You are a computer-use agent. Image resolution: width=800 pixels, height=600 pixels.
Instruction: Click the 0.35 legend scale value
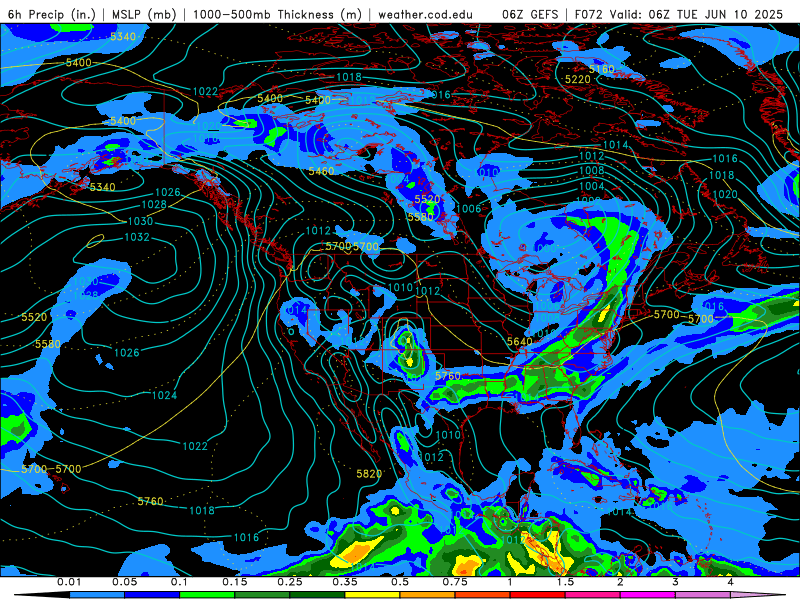(x=345, y=582)
